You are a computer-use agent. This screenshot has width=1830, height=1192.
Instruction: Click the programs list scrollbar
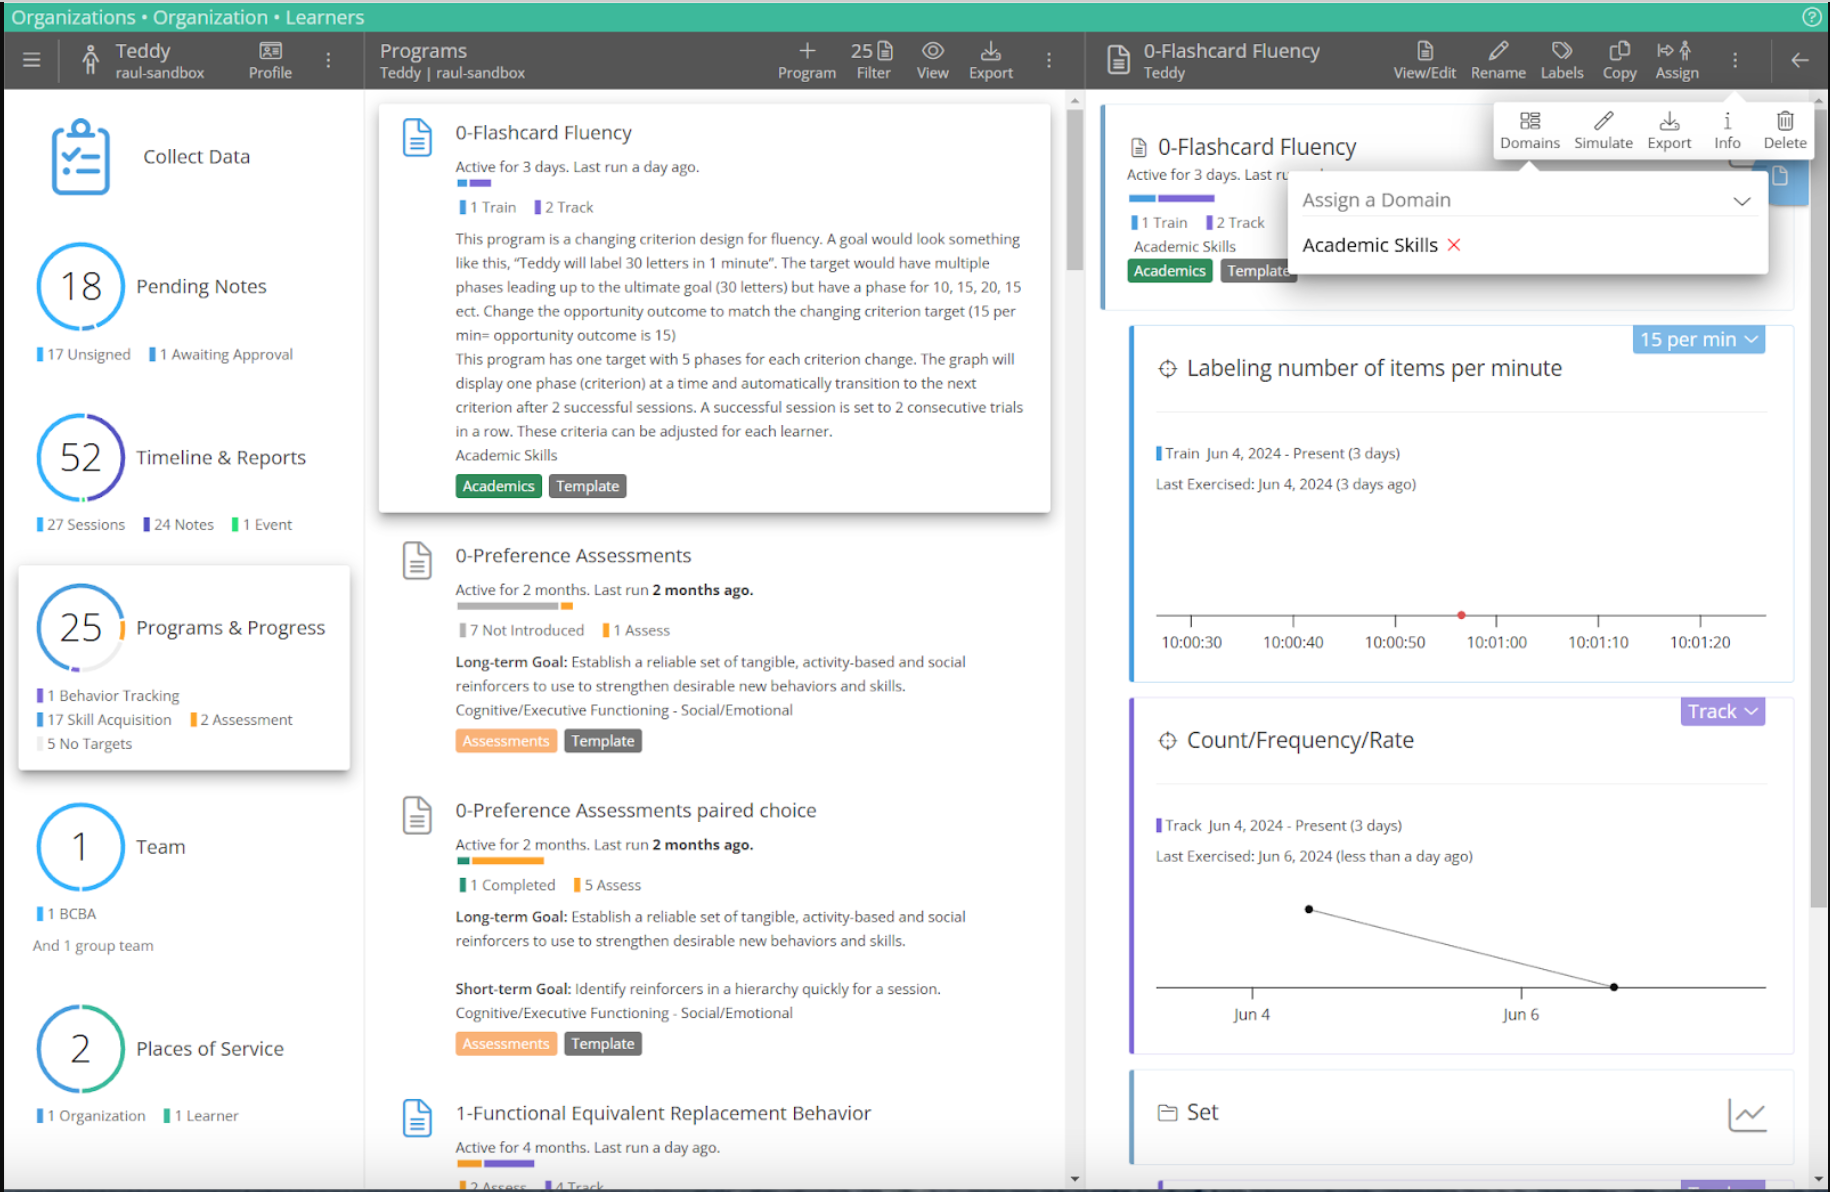pos(1075,190)
